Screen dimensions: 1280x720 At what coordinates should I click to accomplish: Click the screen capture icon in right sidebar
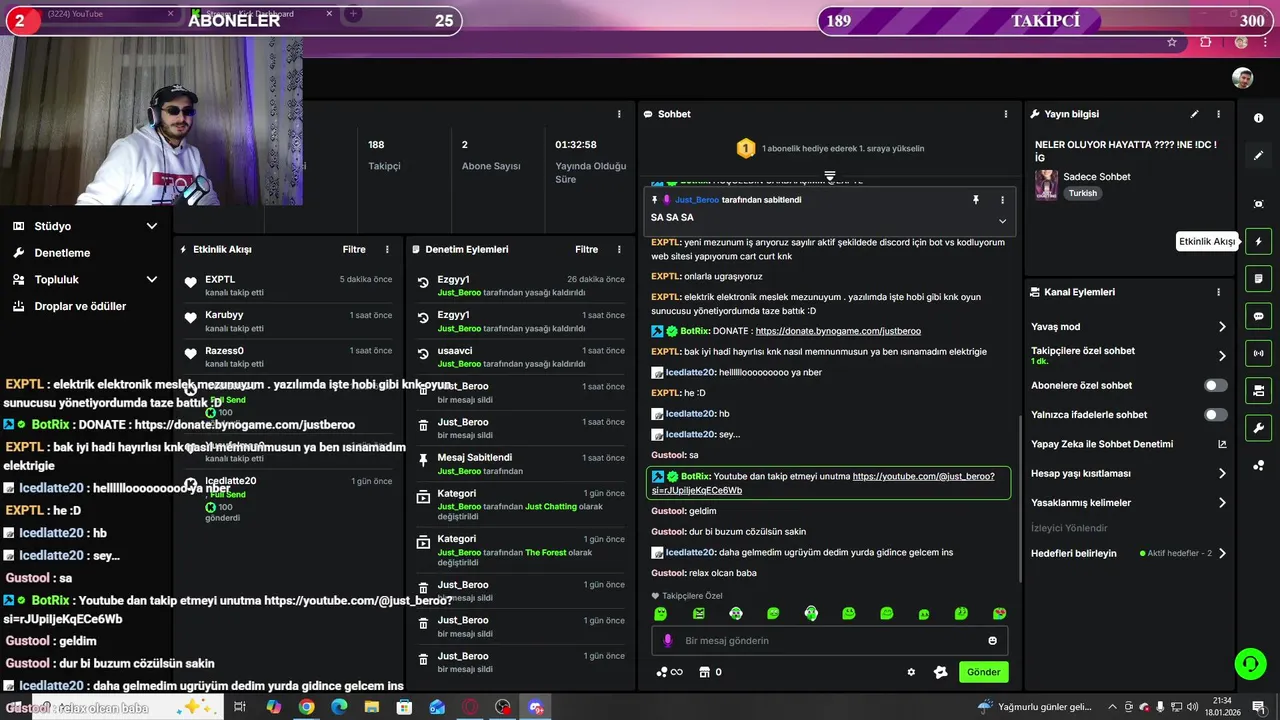pyautogui.click(x=1258, y=204)
